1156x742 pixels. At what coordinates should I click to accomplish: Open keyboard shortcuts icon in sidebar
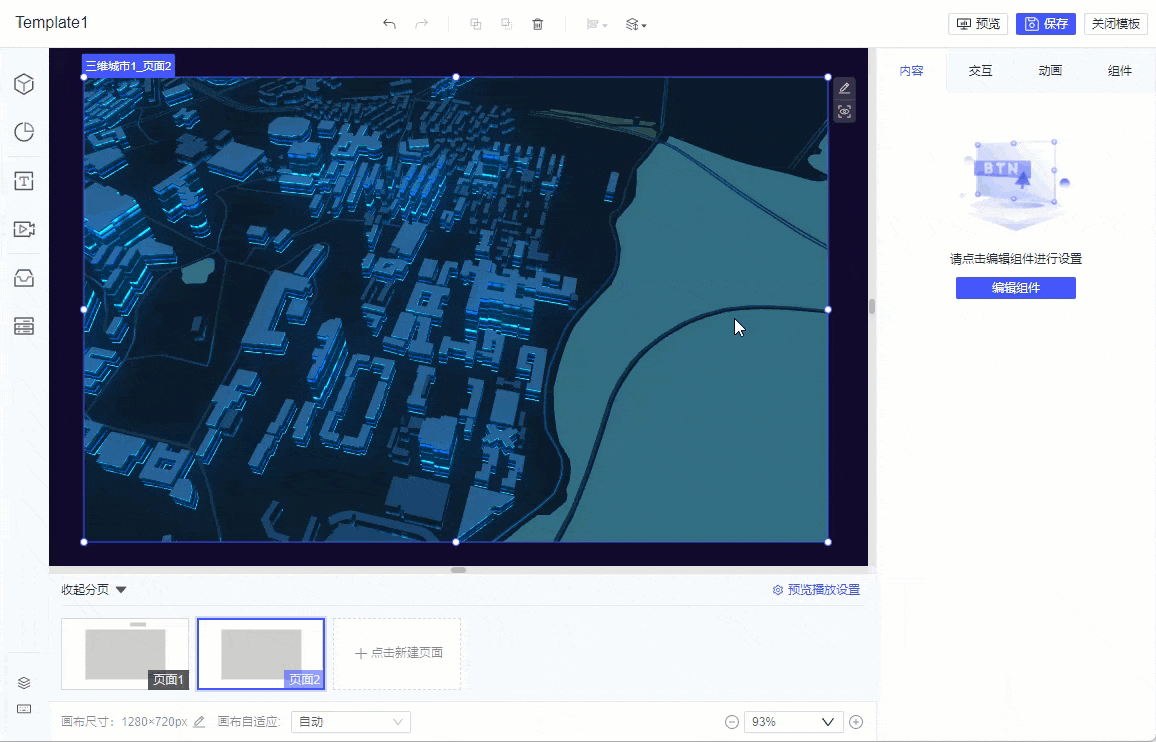pyautogui.click(x=24, y=709)
